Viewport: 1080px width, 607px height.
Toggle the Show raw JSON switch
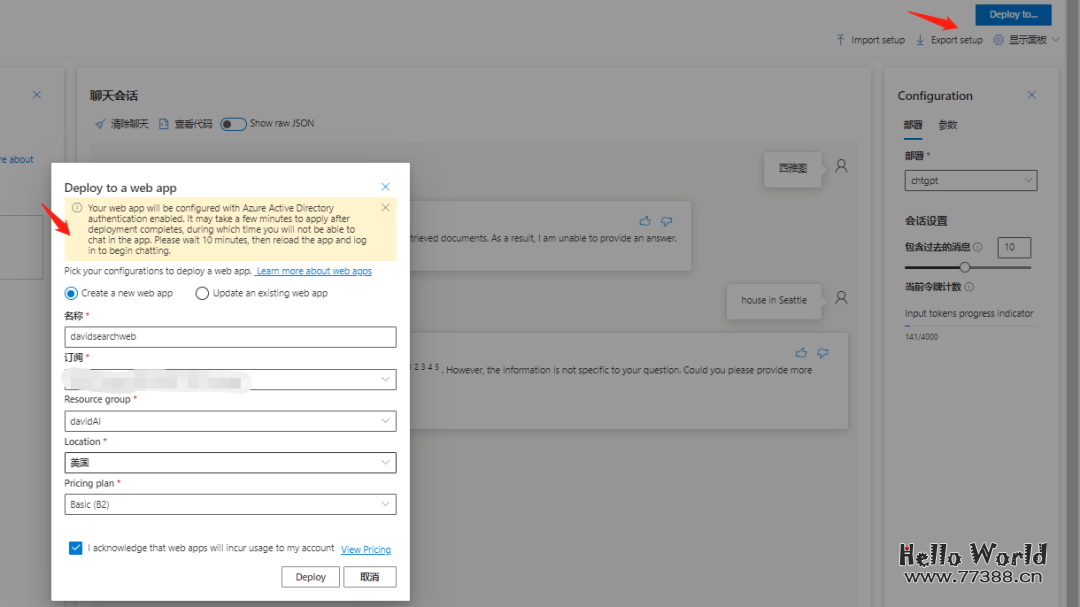pyautogui.click(x=233, y=124)
